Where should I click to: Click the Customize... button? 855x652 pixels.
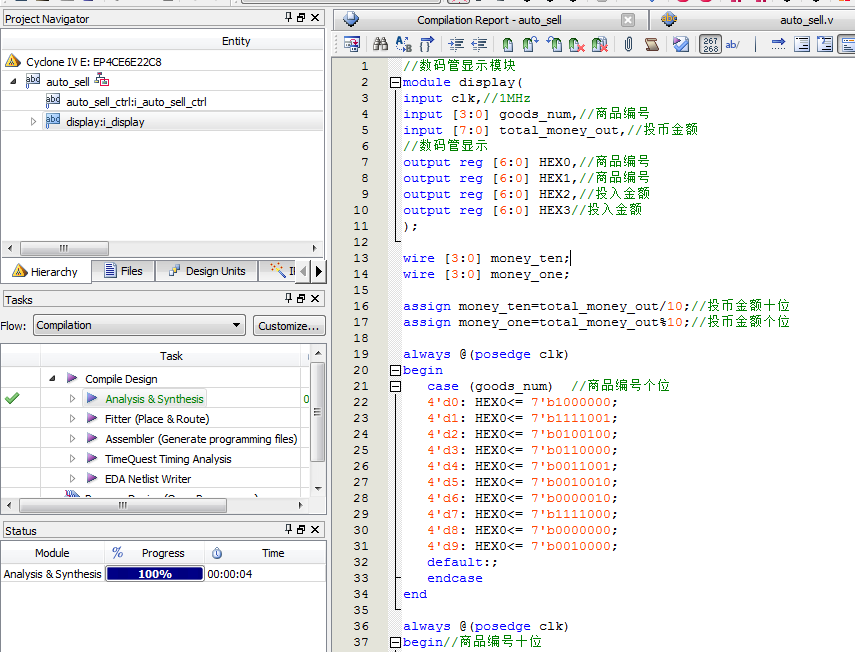tap(288, 325)
